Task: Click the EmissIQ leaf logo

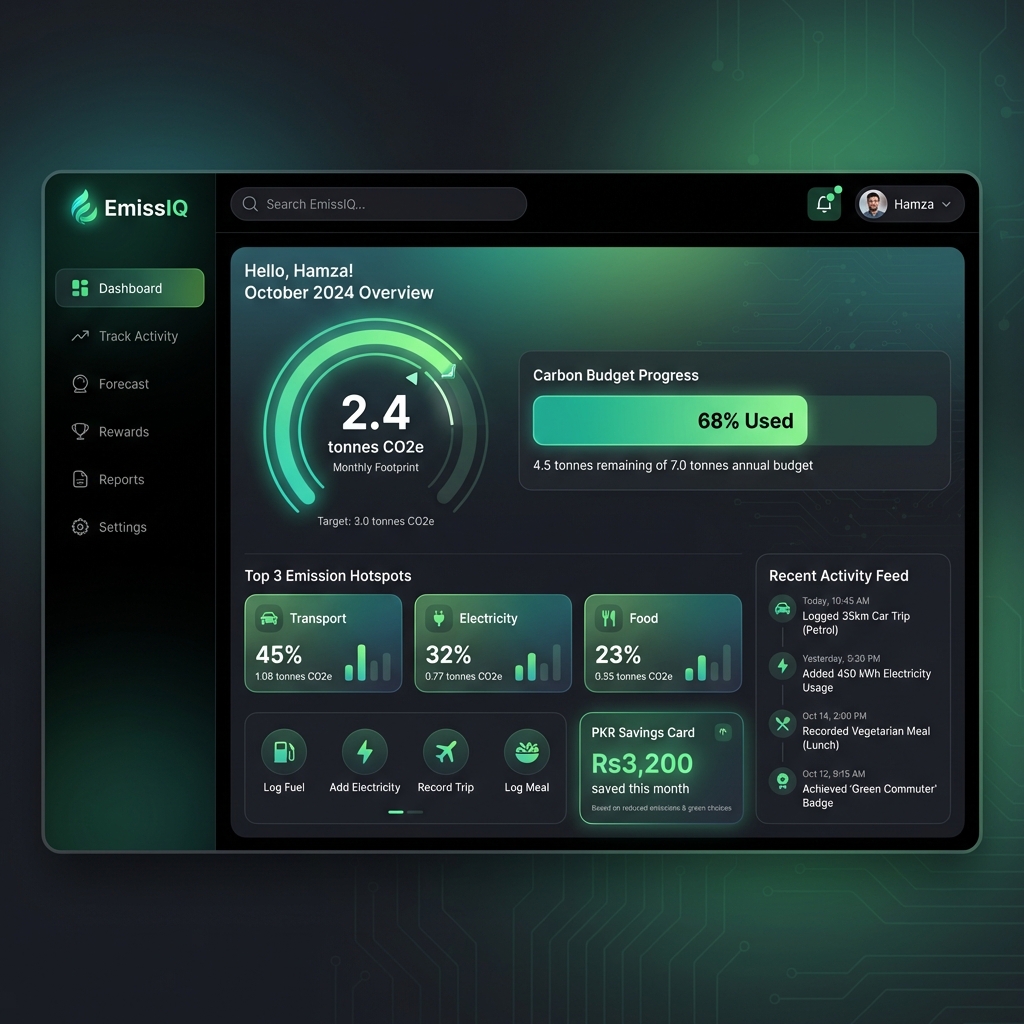Action: pos(86,207)
